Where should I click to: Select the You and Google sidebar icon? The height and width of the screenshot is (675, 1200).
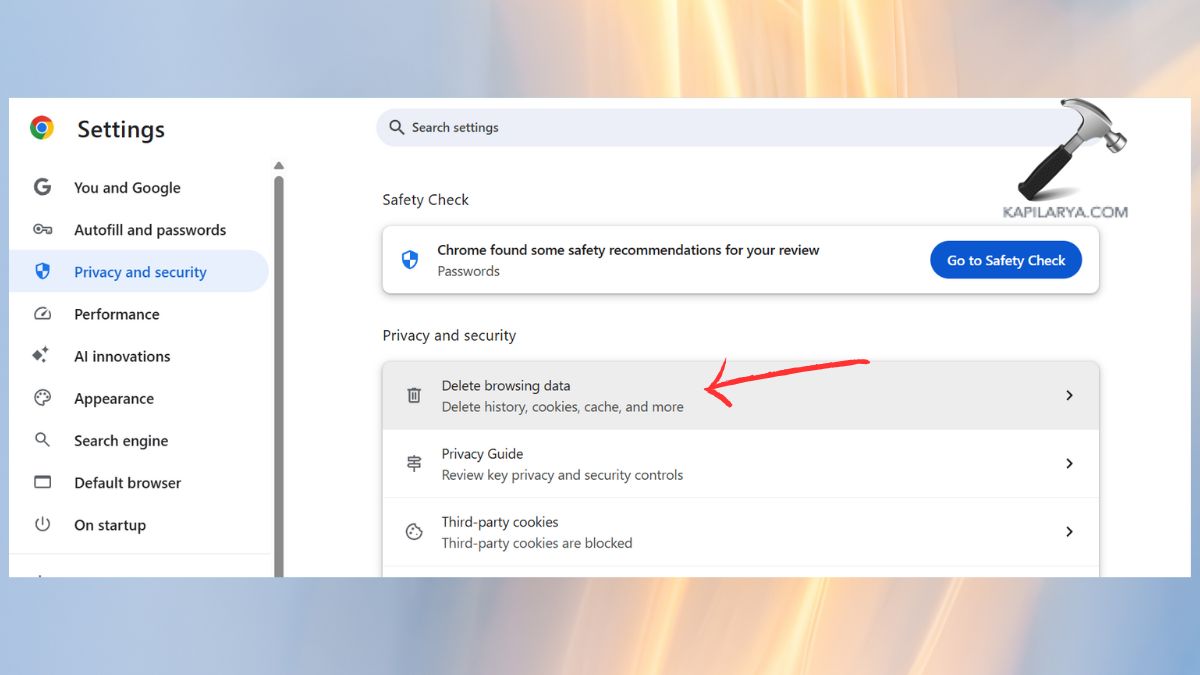click(x=42, y=187)
